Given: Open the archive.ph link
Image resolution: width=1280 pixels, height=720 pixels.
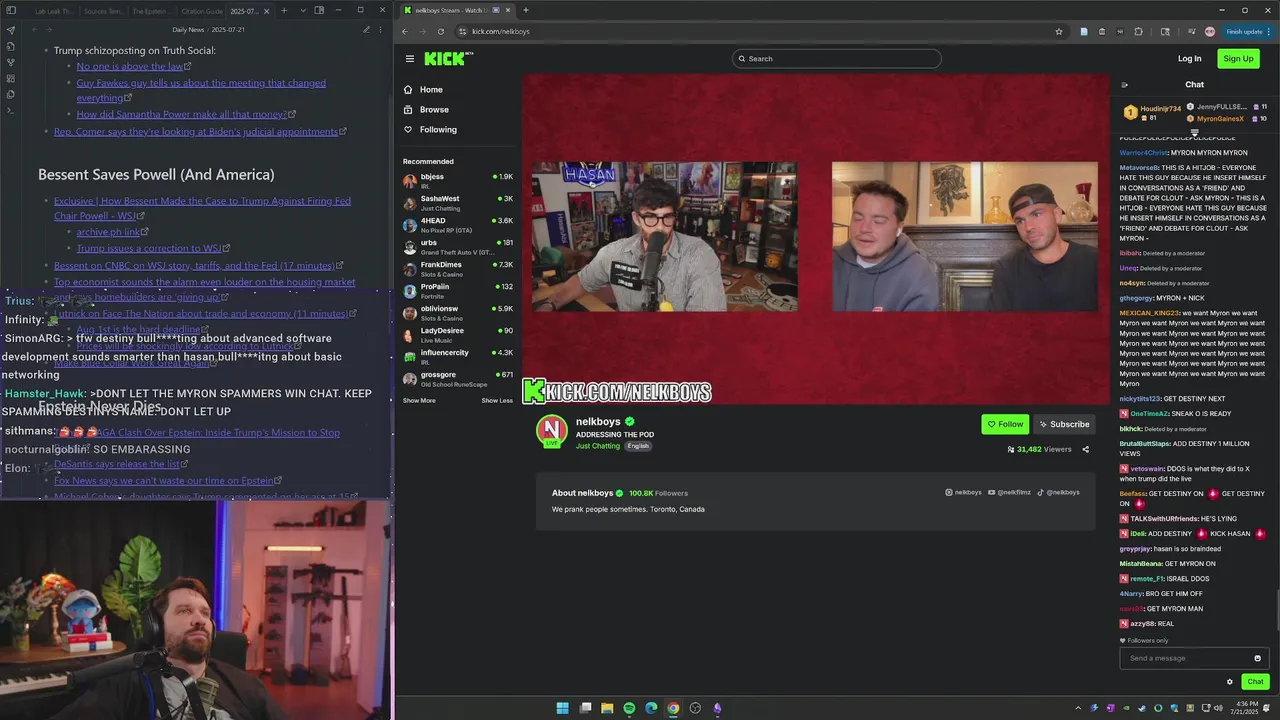Looking at the screenshot, I should 108,232.
